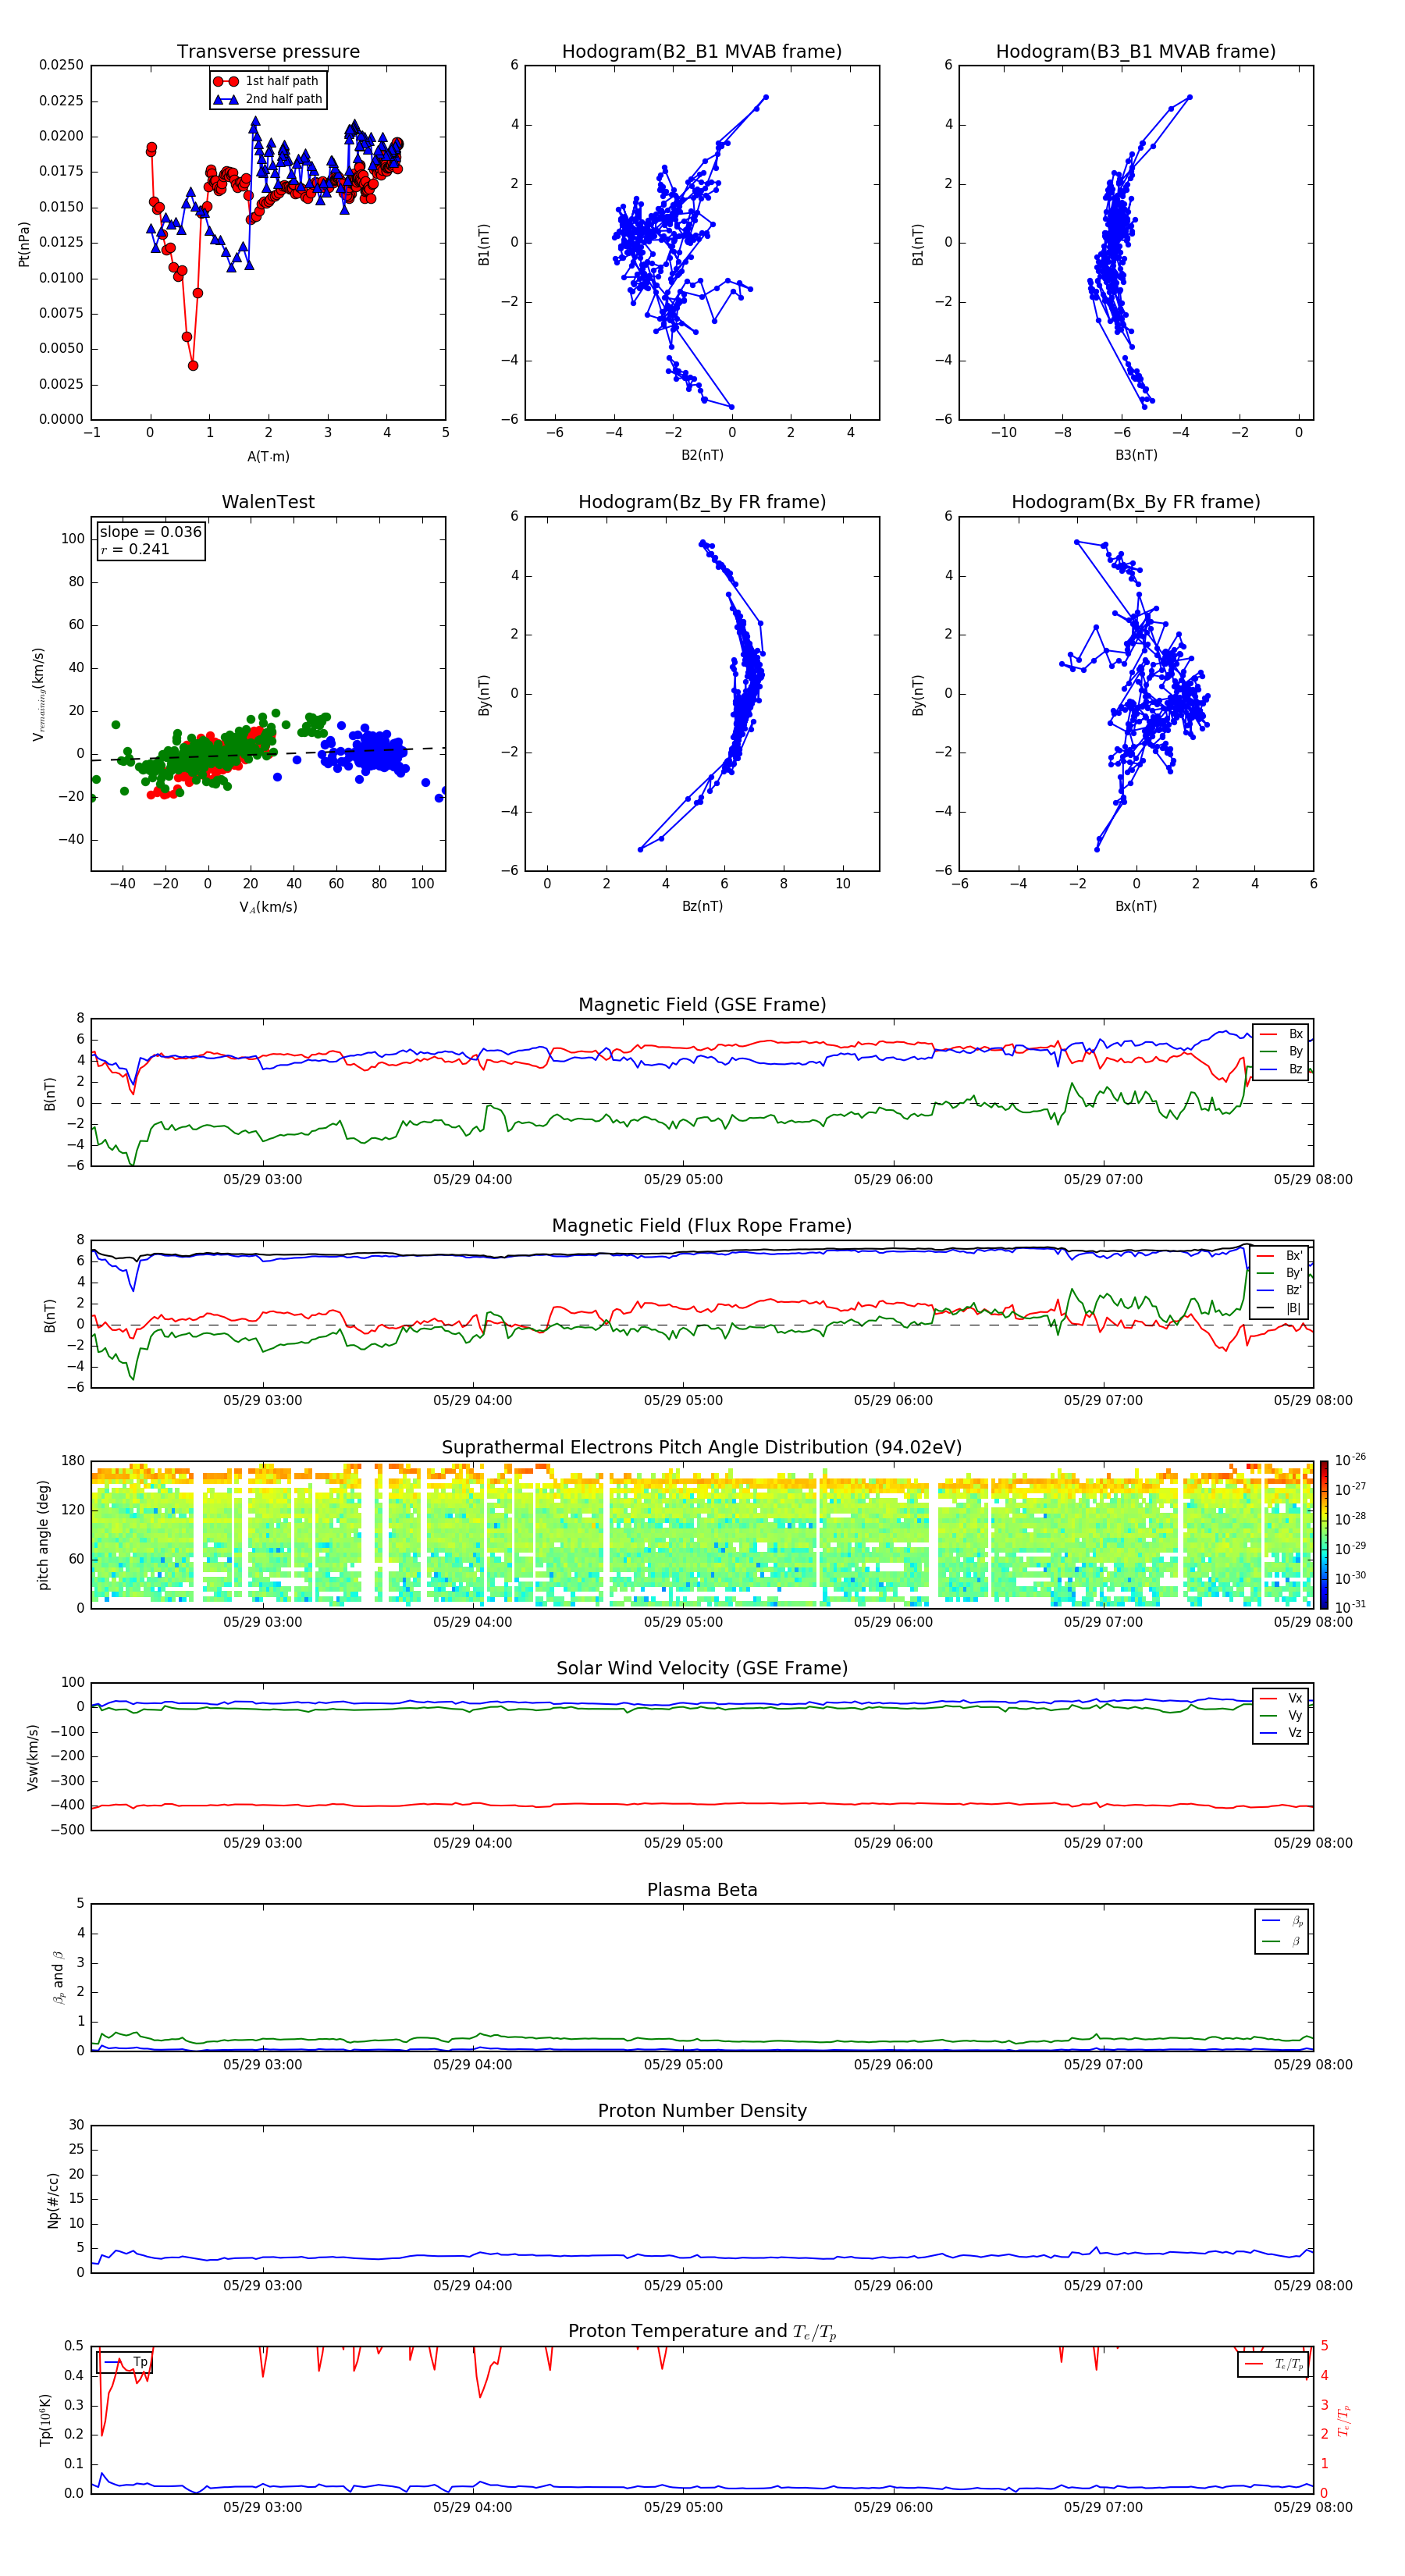Select the '2nd half path' legend entry
The image size is (1405, 2576).
coord(269,99)
